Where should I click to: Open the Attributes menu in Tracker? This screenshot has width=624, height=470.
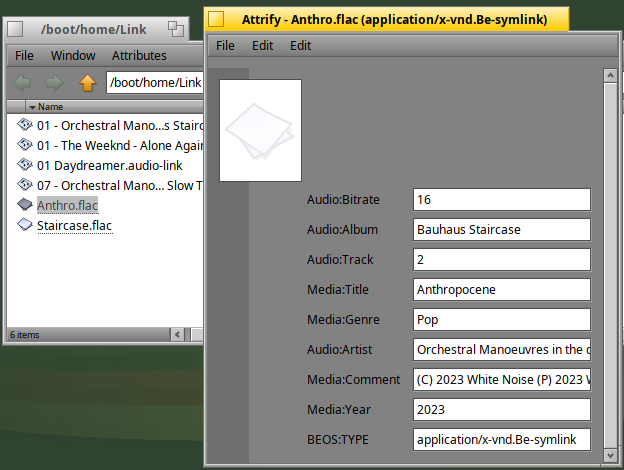coord(139,55)
